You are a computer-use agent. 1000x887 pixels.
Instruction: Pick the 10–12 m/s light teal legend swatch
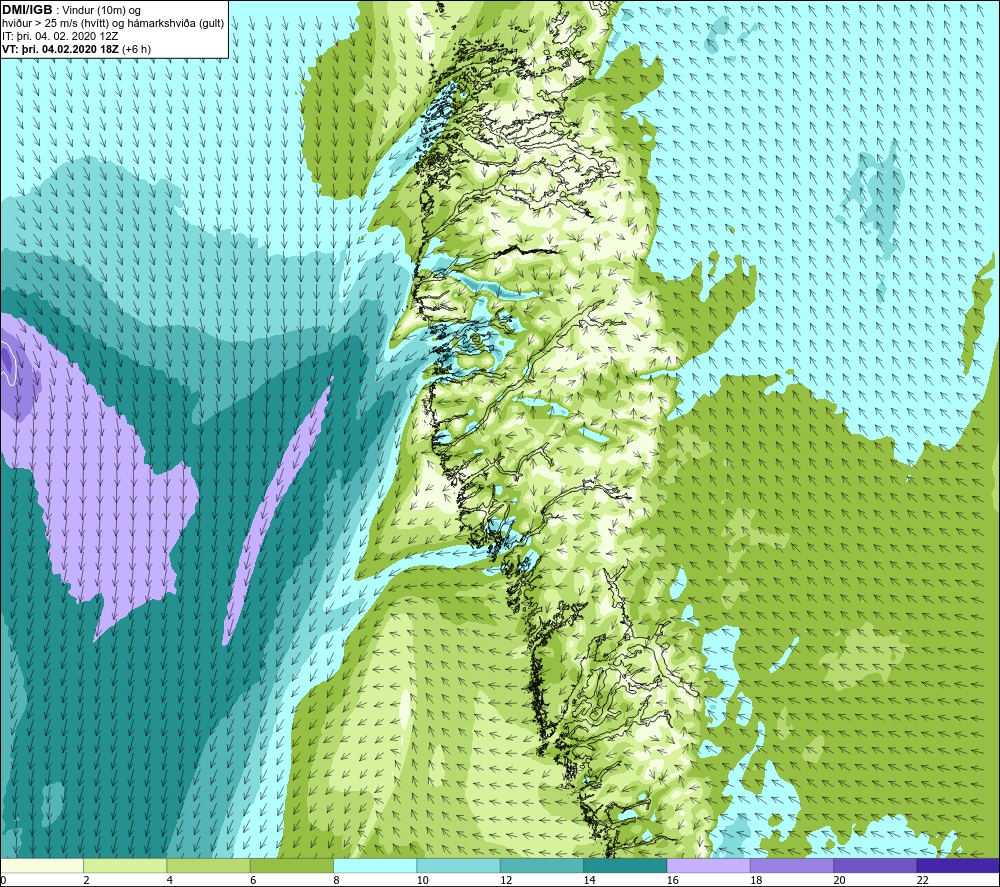pyautogui.click(x=459, y=865)
